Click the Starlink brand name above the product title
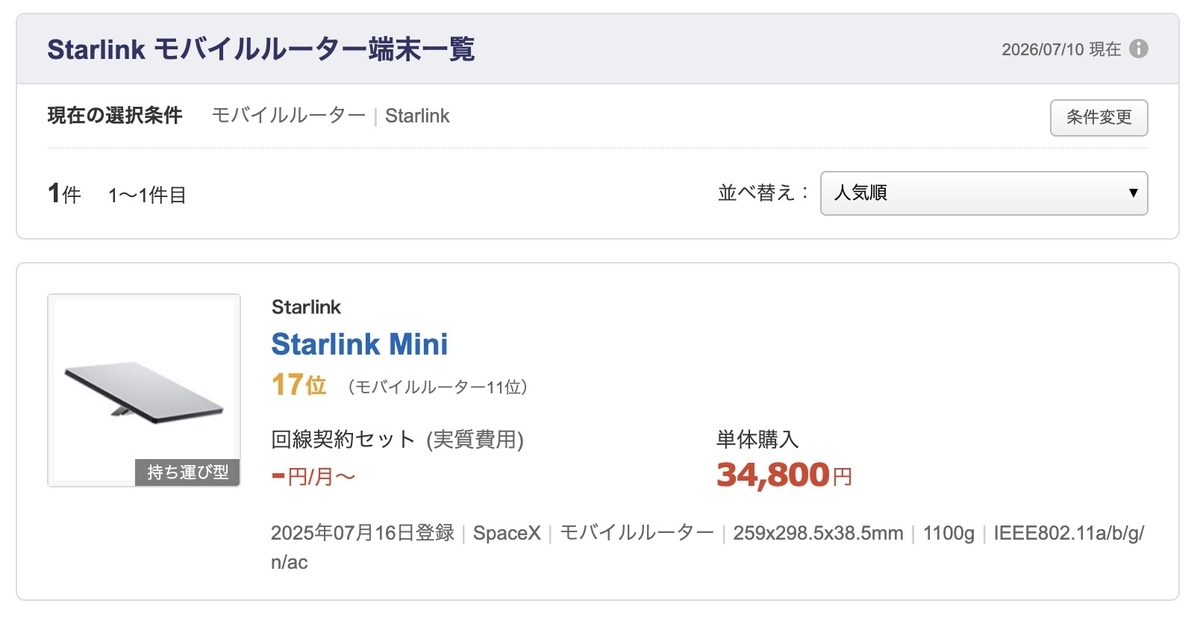The width and height of the screenshot is (1200, 624). click(306, 307)
